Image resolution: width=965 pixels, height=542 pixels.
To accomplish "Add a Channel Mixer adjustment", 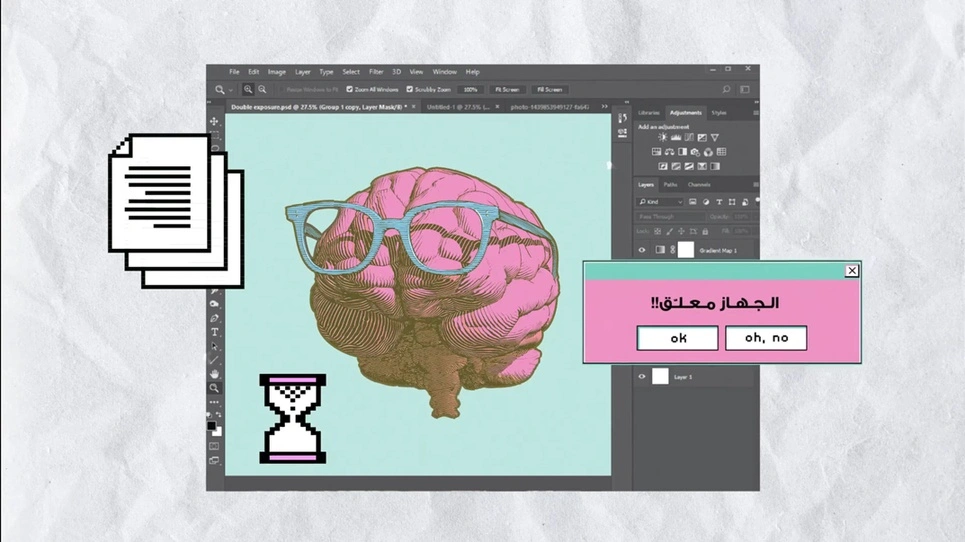I will pyautogui.click(x=708, y=152).
